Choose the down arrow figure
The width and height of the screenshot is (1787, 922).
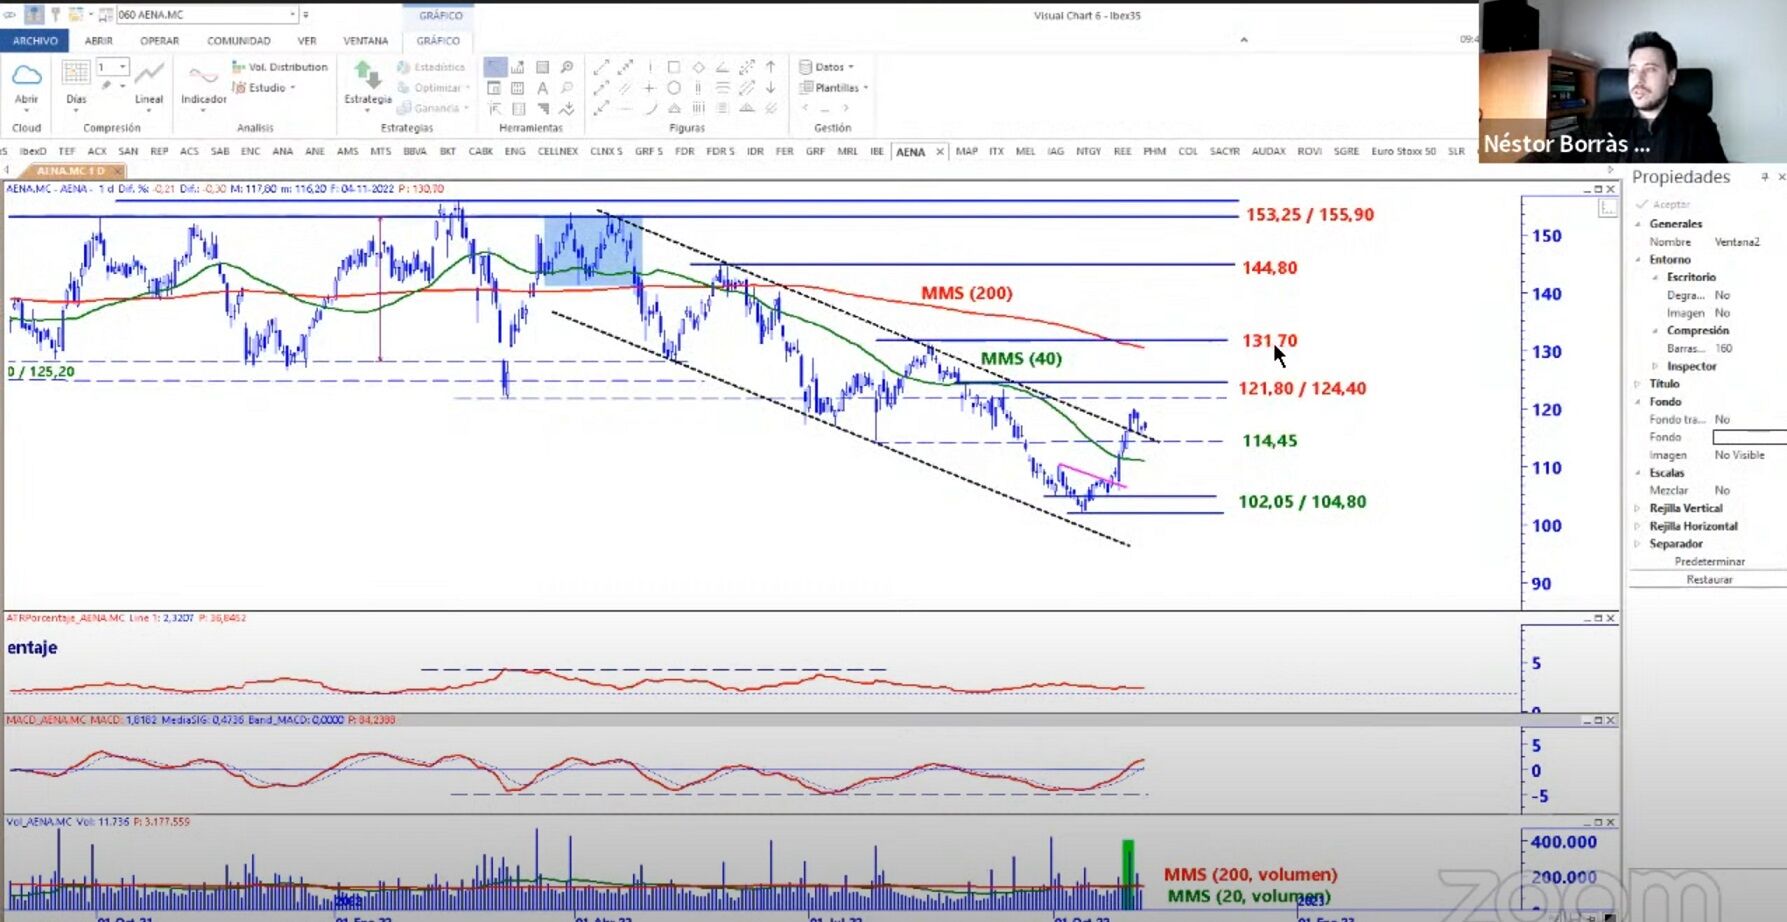pyautogui.click(x=771, y=88)
